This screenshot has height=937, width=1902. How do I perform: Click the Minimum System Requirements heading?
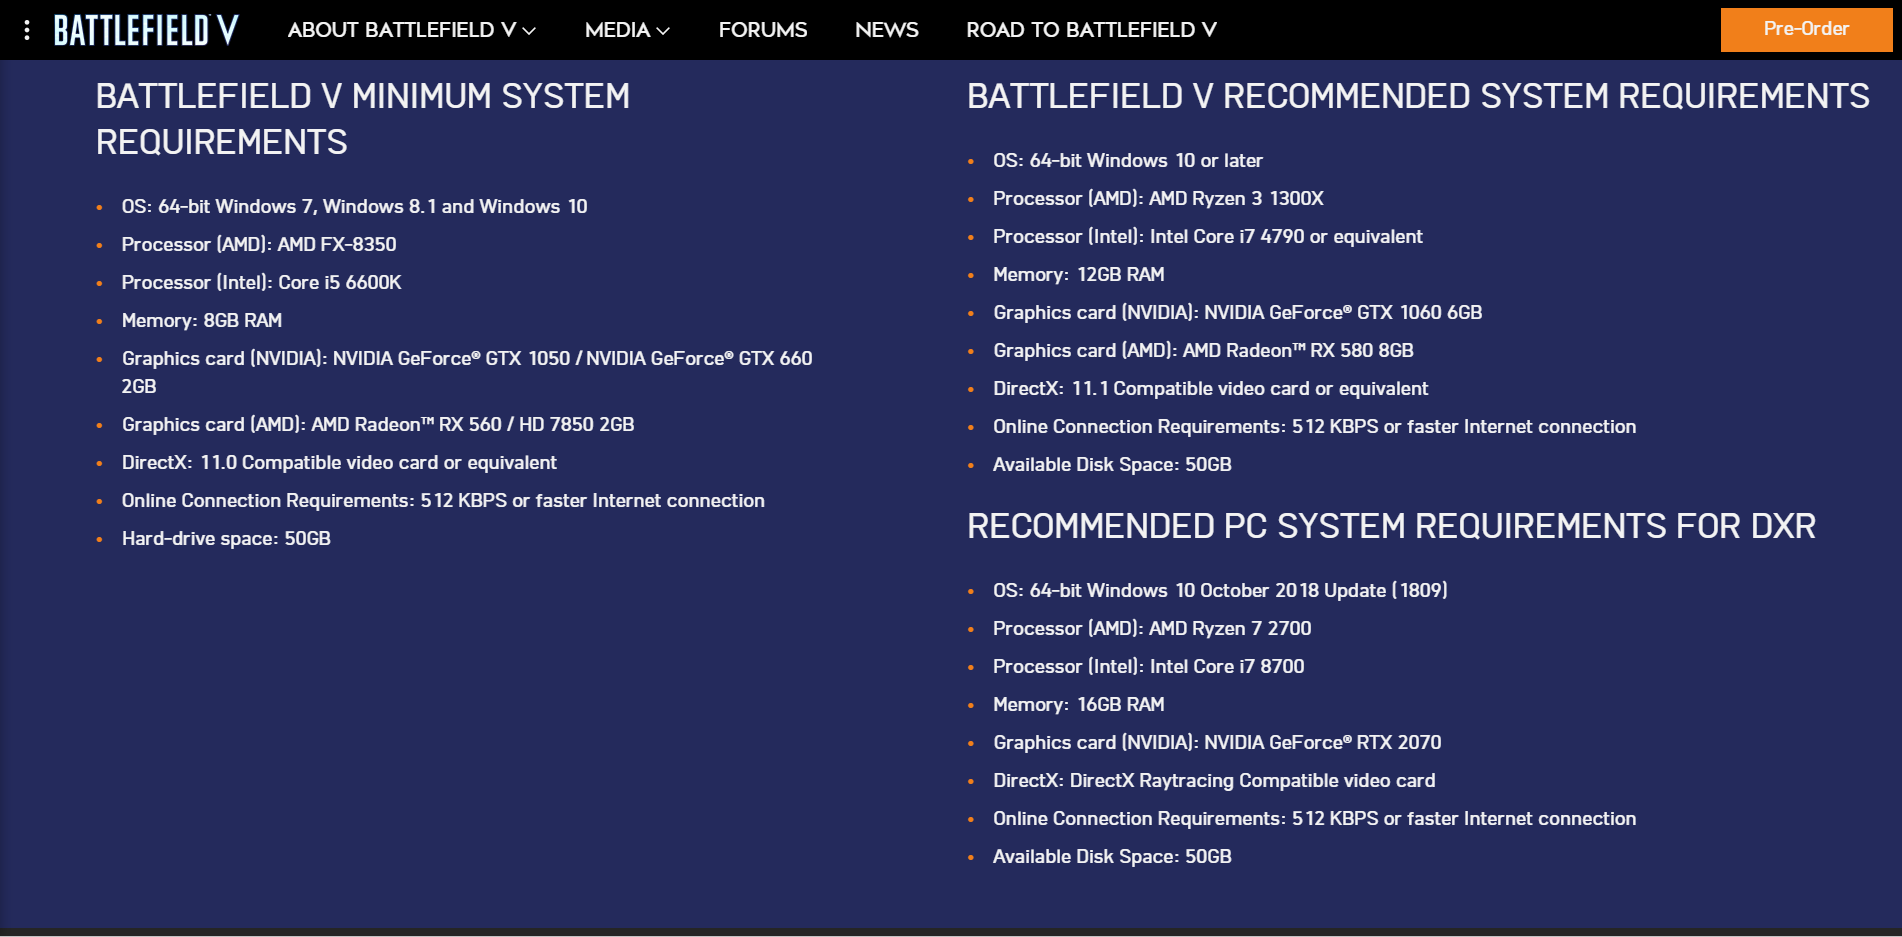(x=362, y=119)
